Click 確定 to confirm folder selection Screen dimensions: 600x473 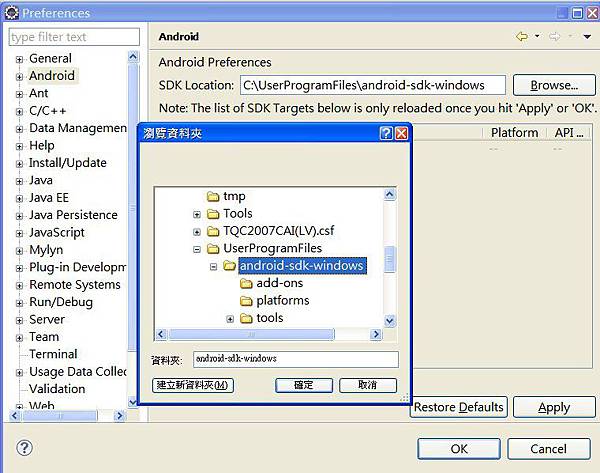pos(304,385)
